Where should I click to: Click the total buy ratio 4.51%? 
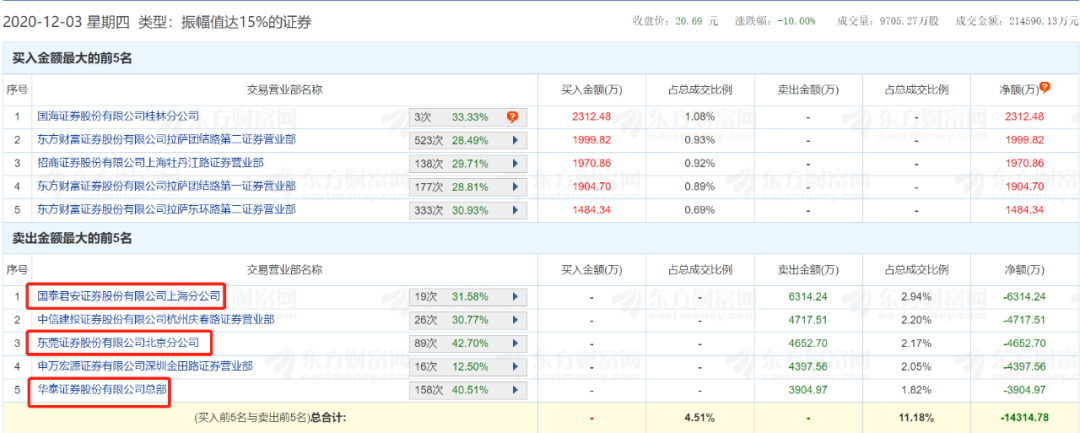700,417
